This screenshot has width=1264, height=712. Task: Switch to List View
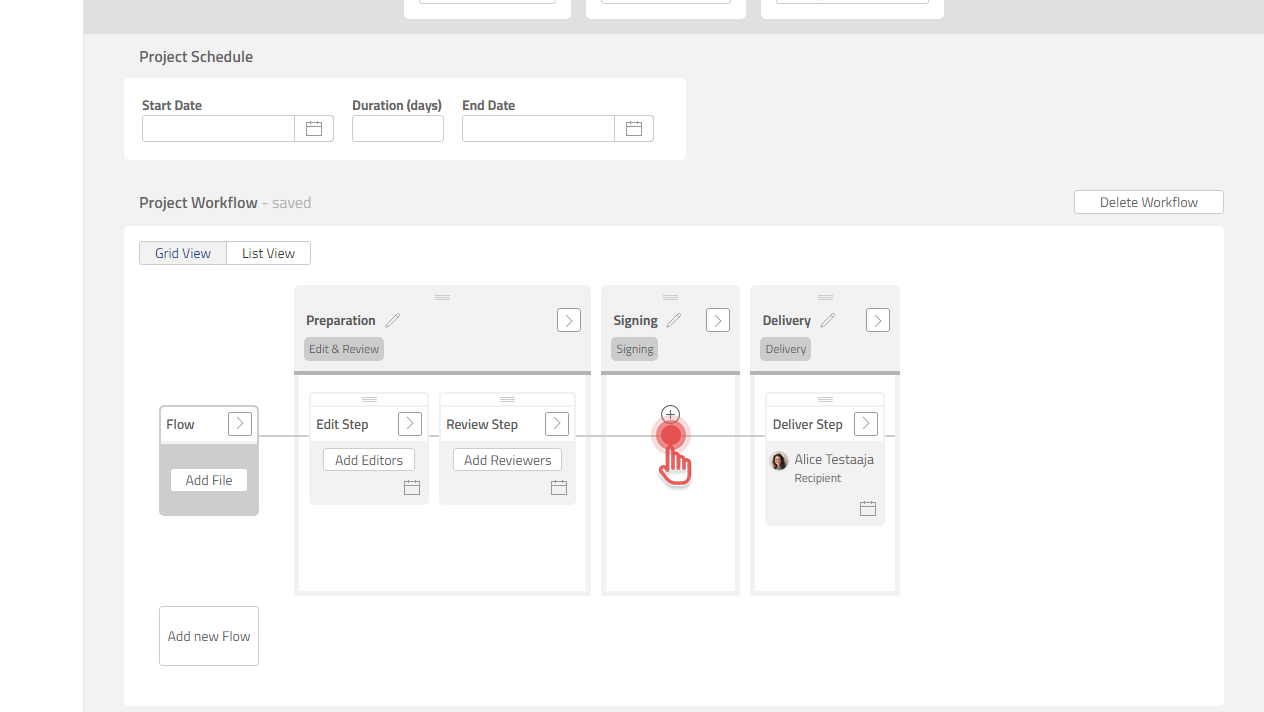pos(268,254)
